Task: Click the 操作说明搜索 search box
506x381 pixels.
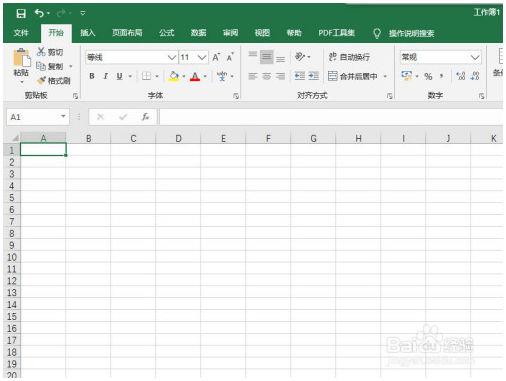Action: coord(411,33)
